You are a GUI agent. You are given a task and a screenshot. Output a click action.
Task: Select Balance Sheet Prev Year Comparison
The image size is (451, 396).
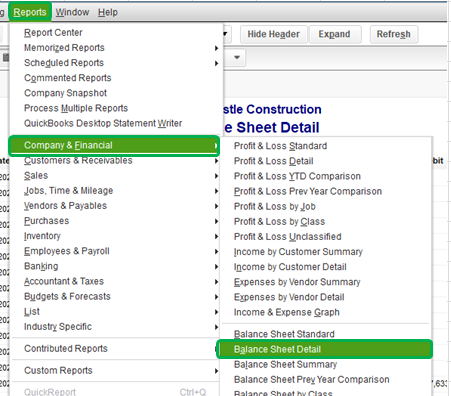tap(326, 380)
